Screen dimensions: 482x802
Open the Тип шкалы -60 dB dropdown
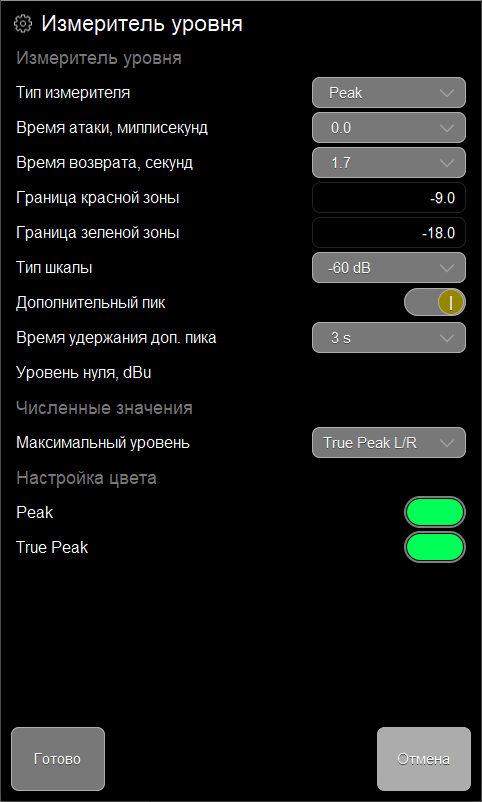pyautogui.click(x=389, y=268)
